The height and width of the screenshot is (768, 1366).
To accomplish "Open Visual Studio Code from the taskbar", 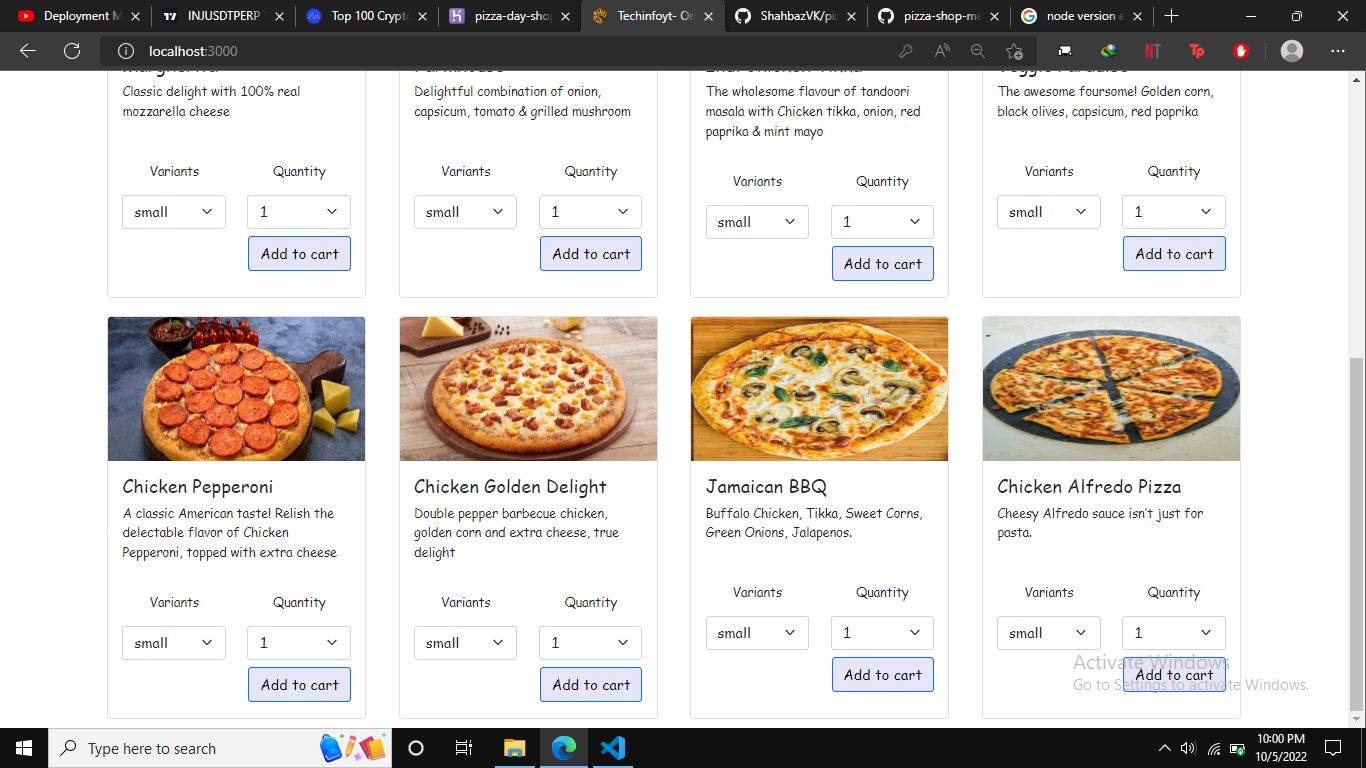I will [613, 747].
